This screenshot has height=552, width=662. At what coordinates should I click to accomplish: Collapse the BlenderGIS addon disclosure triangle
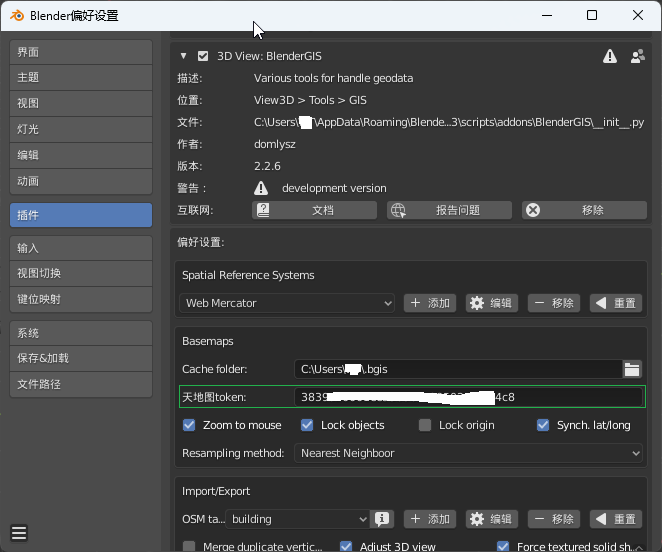pos(183,56)
